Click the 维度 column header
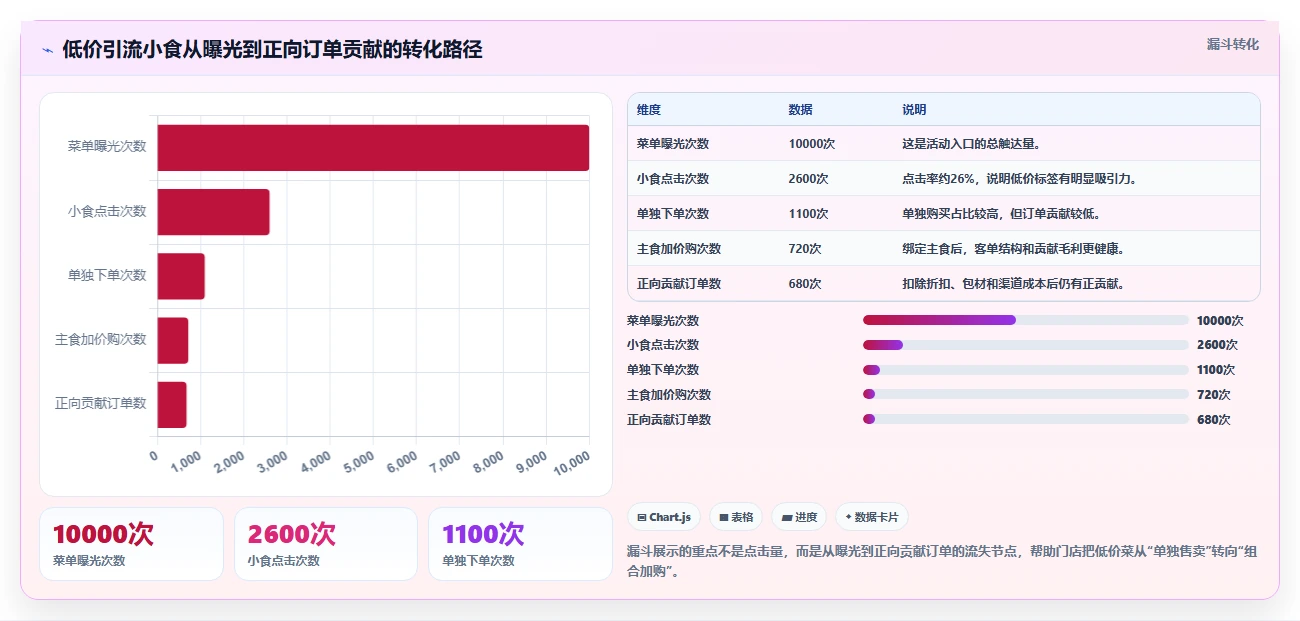This screenshot has width=1300, height=621. [x=649, y=110]
